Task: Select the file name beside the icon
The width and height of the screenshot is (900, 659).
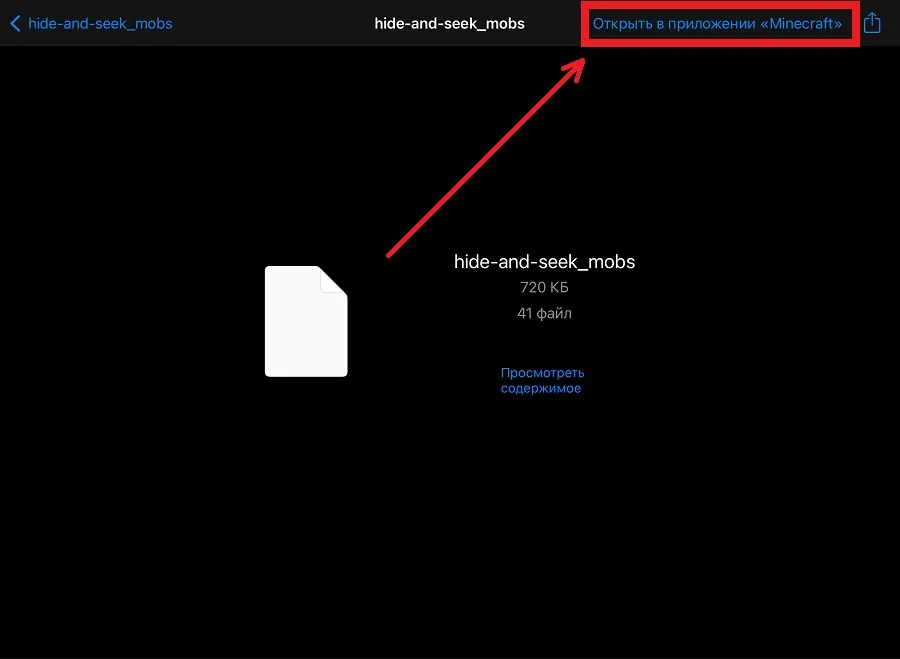Action: 544,262
